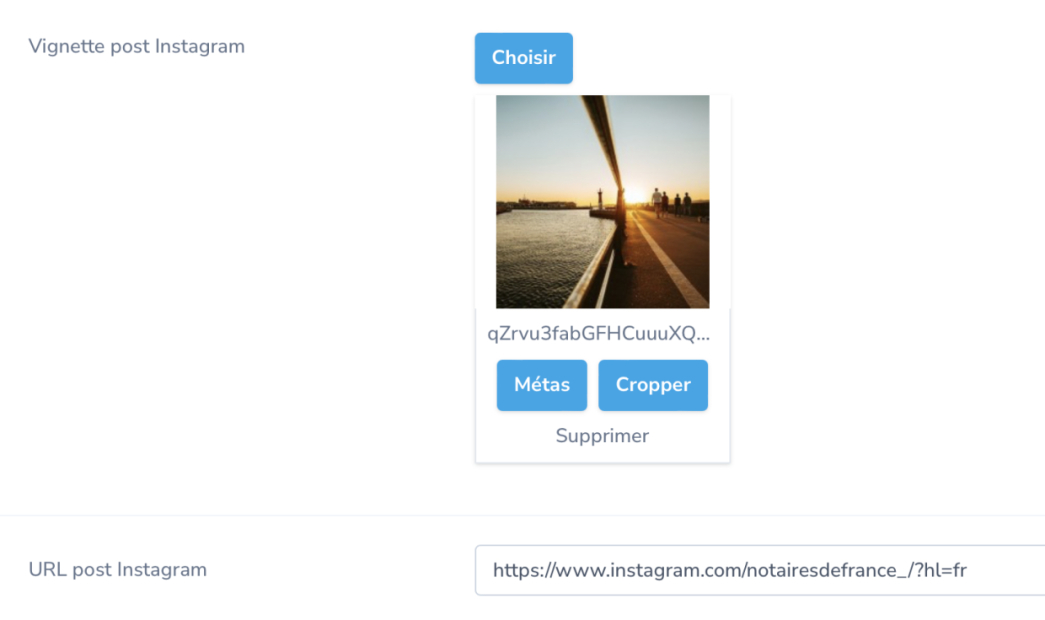Click the setting sun in the thumbnail
Image resolution: width=1045 pixels, height=620 pixels.
(634, 196)
